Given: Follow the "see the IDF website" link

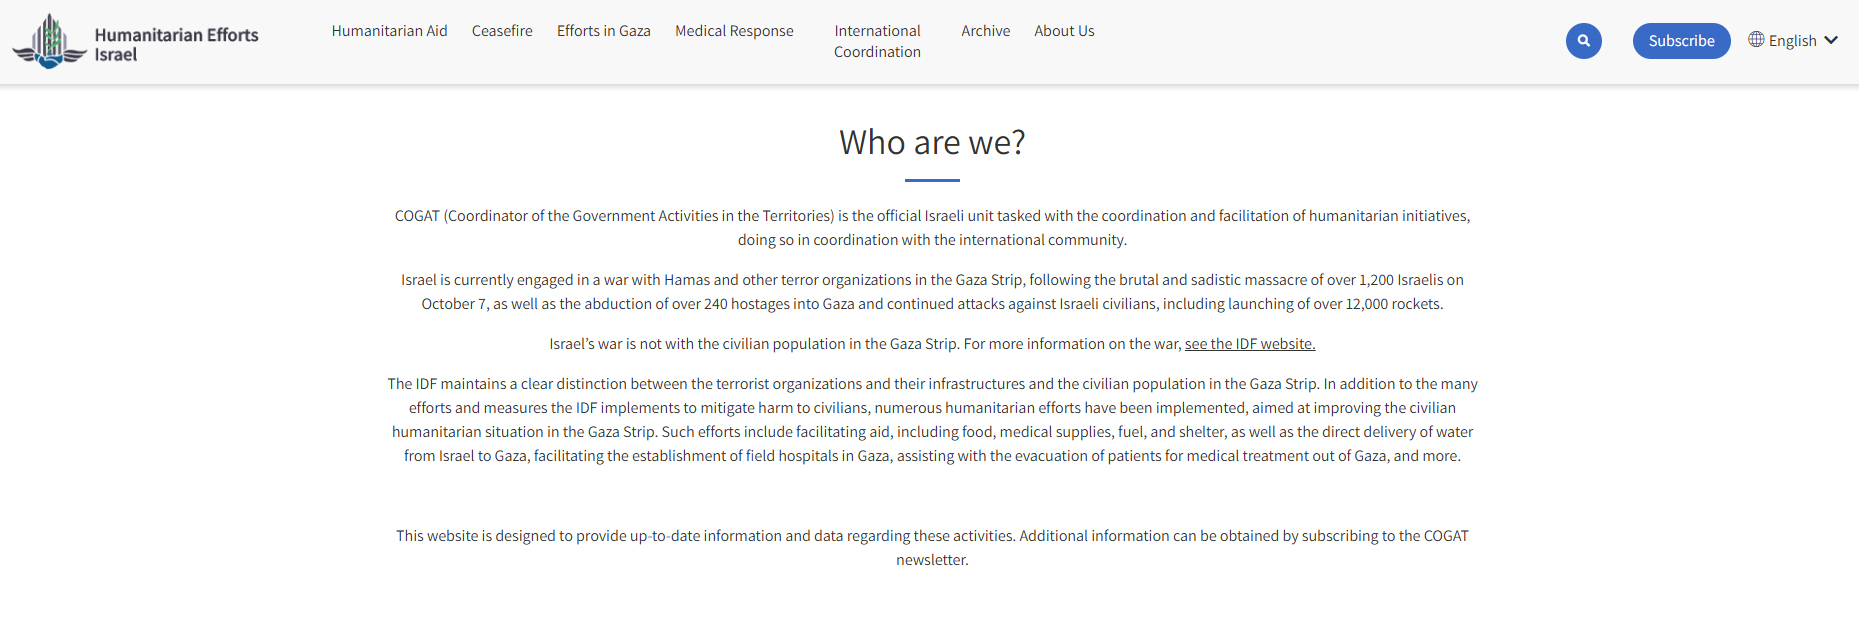Looking at the screenshot, I should (1249, 344).
